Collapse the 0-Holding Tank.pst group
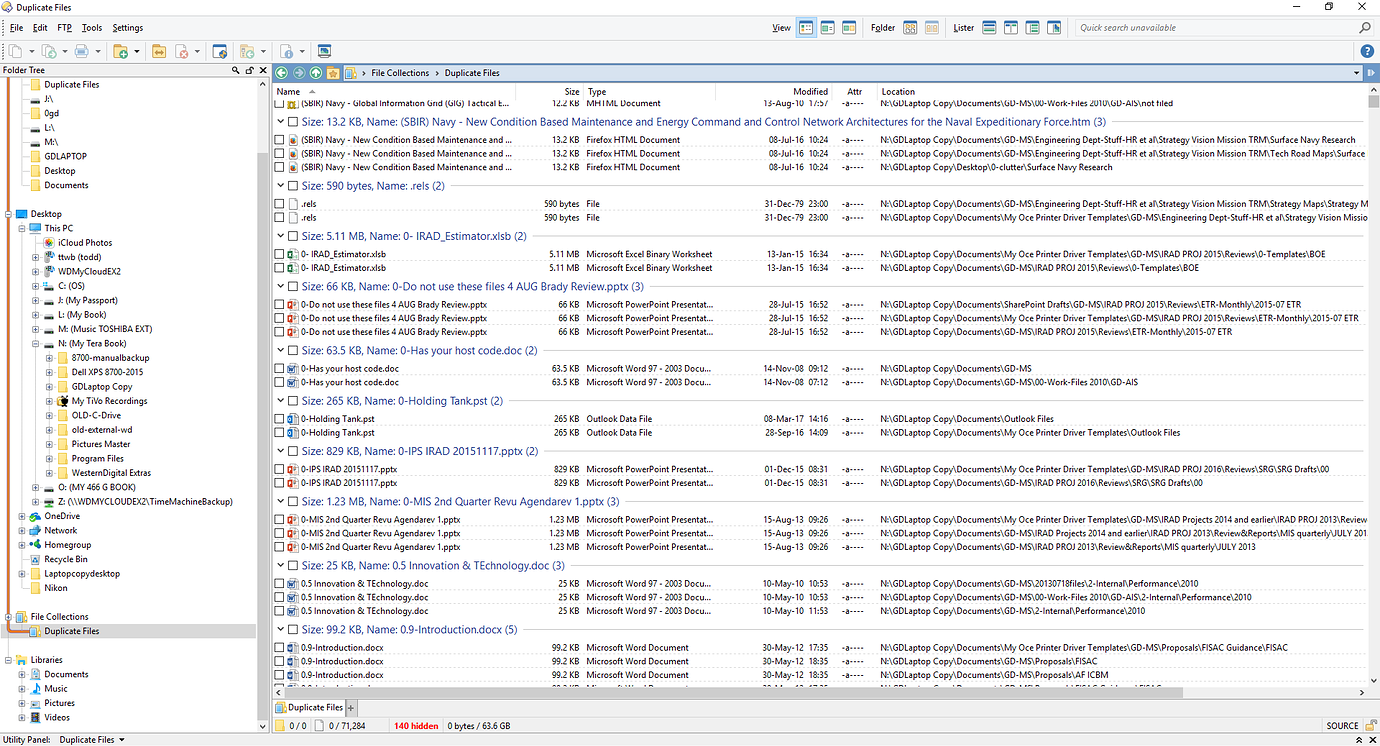This screenshot has height=746, width=1380. (281, 401)
